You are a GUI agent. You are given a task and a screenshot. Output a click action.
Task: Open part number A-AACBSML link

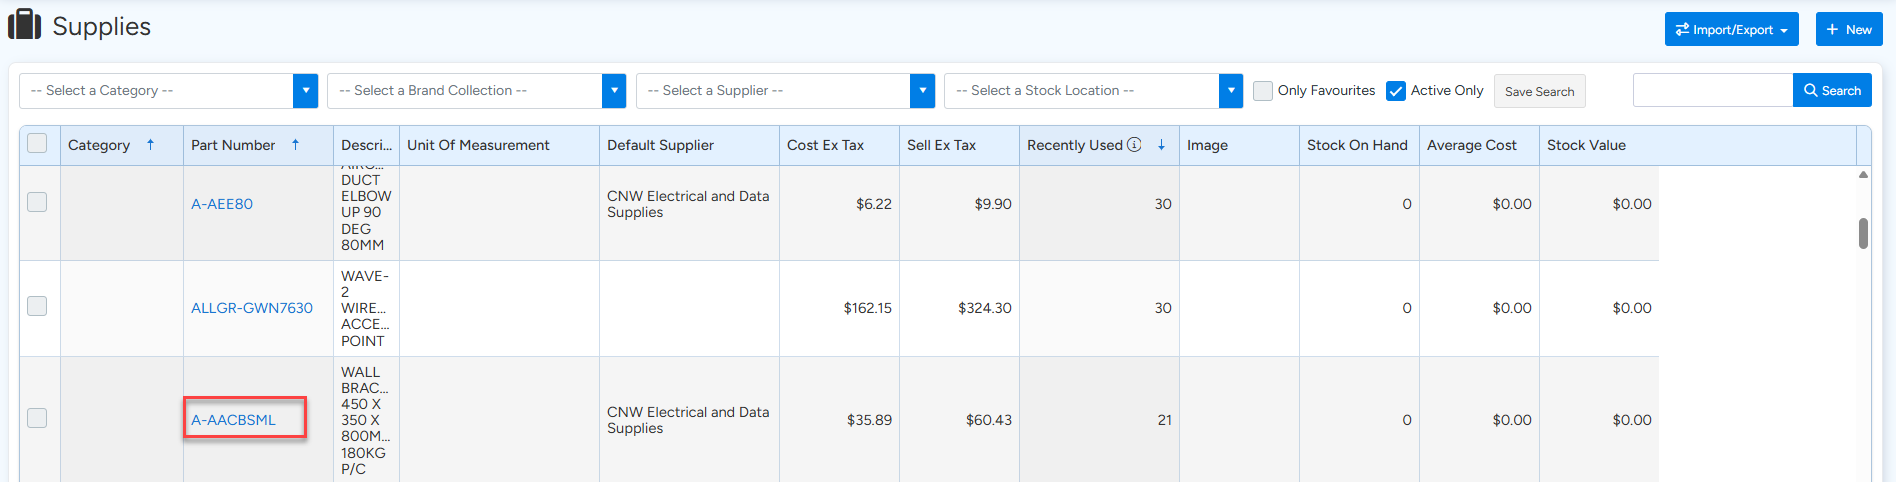233,420
